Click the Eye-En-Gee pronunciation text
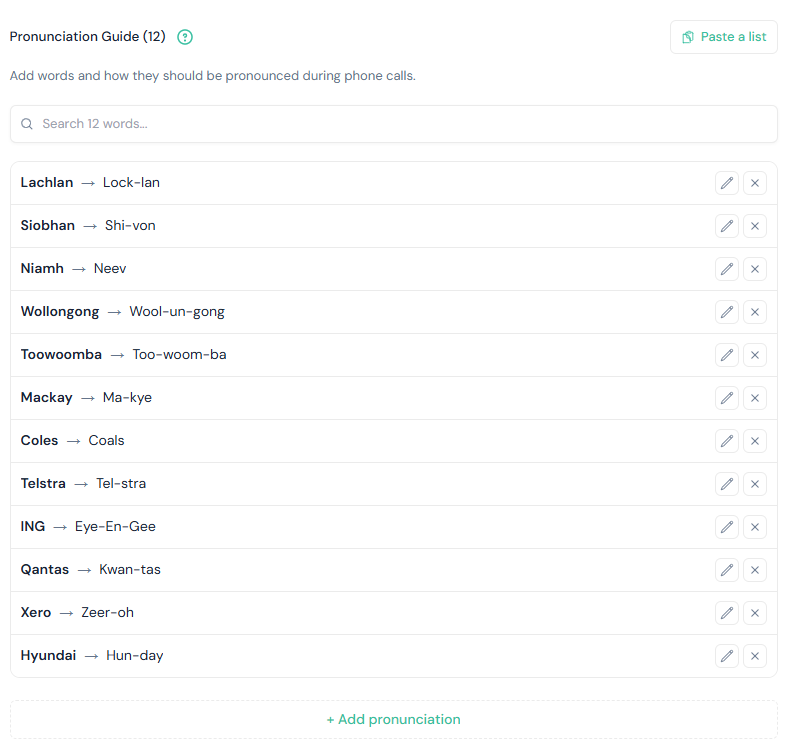 click(115, 526)
